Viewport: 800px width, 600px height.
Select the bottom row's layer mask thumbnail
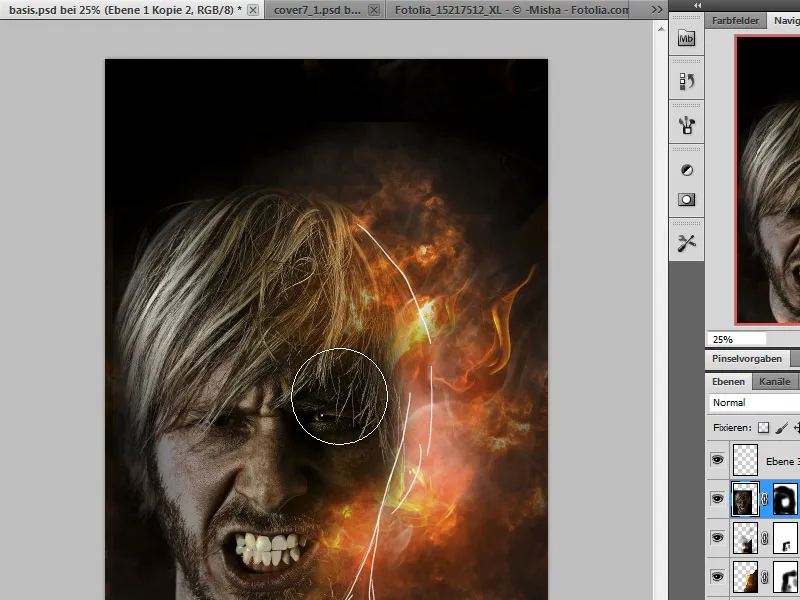pyautogui.click(x=786, y=577)
